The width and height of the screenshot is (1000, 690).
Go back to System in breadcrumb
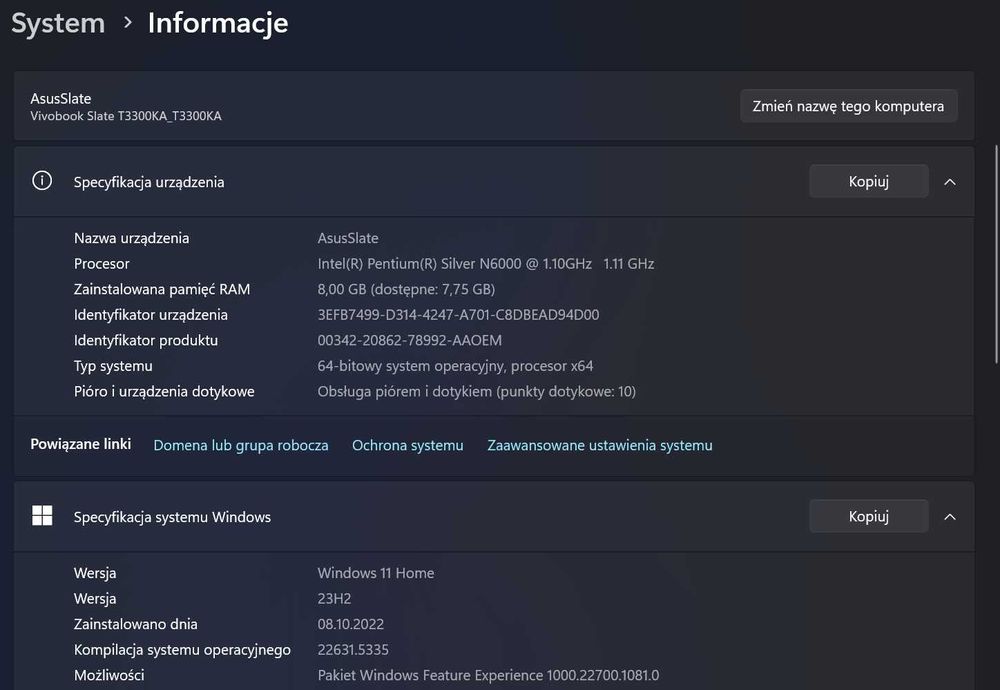pos(58,23)
